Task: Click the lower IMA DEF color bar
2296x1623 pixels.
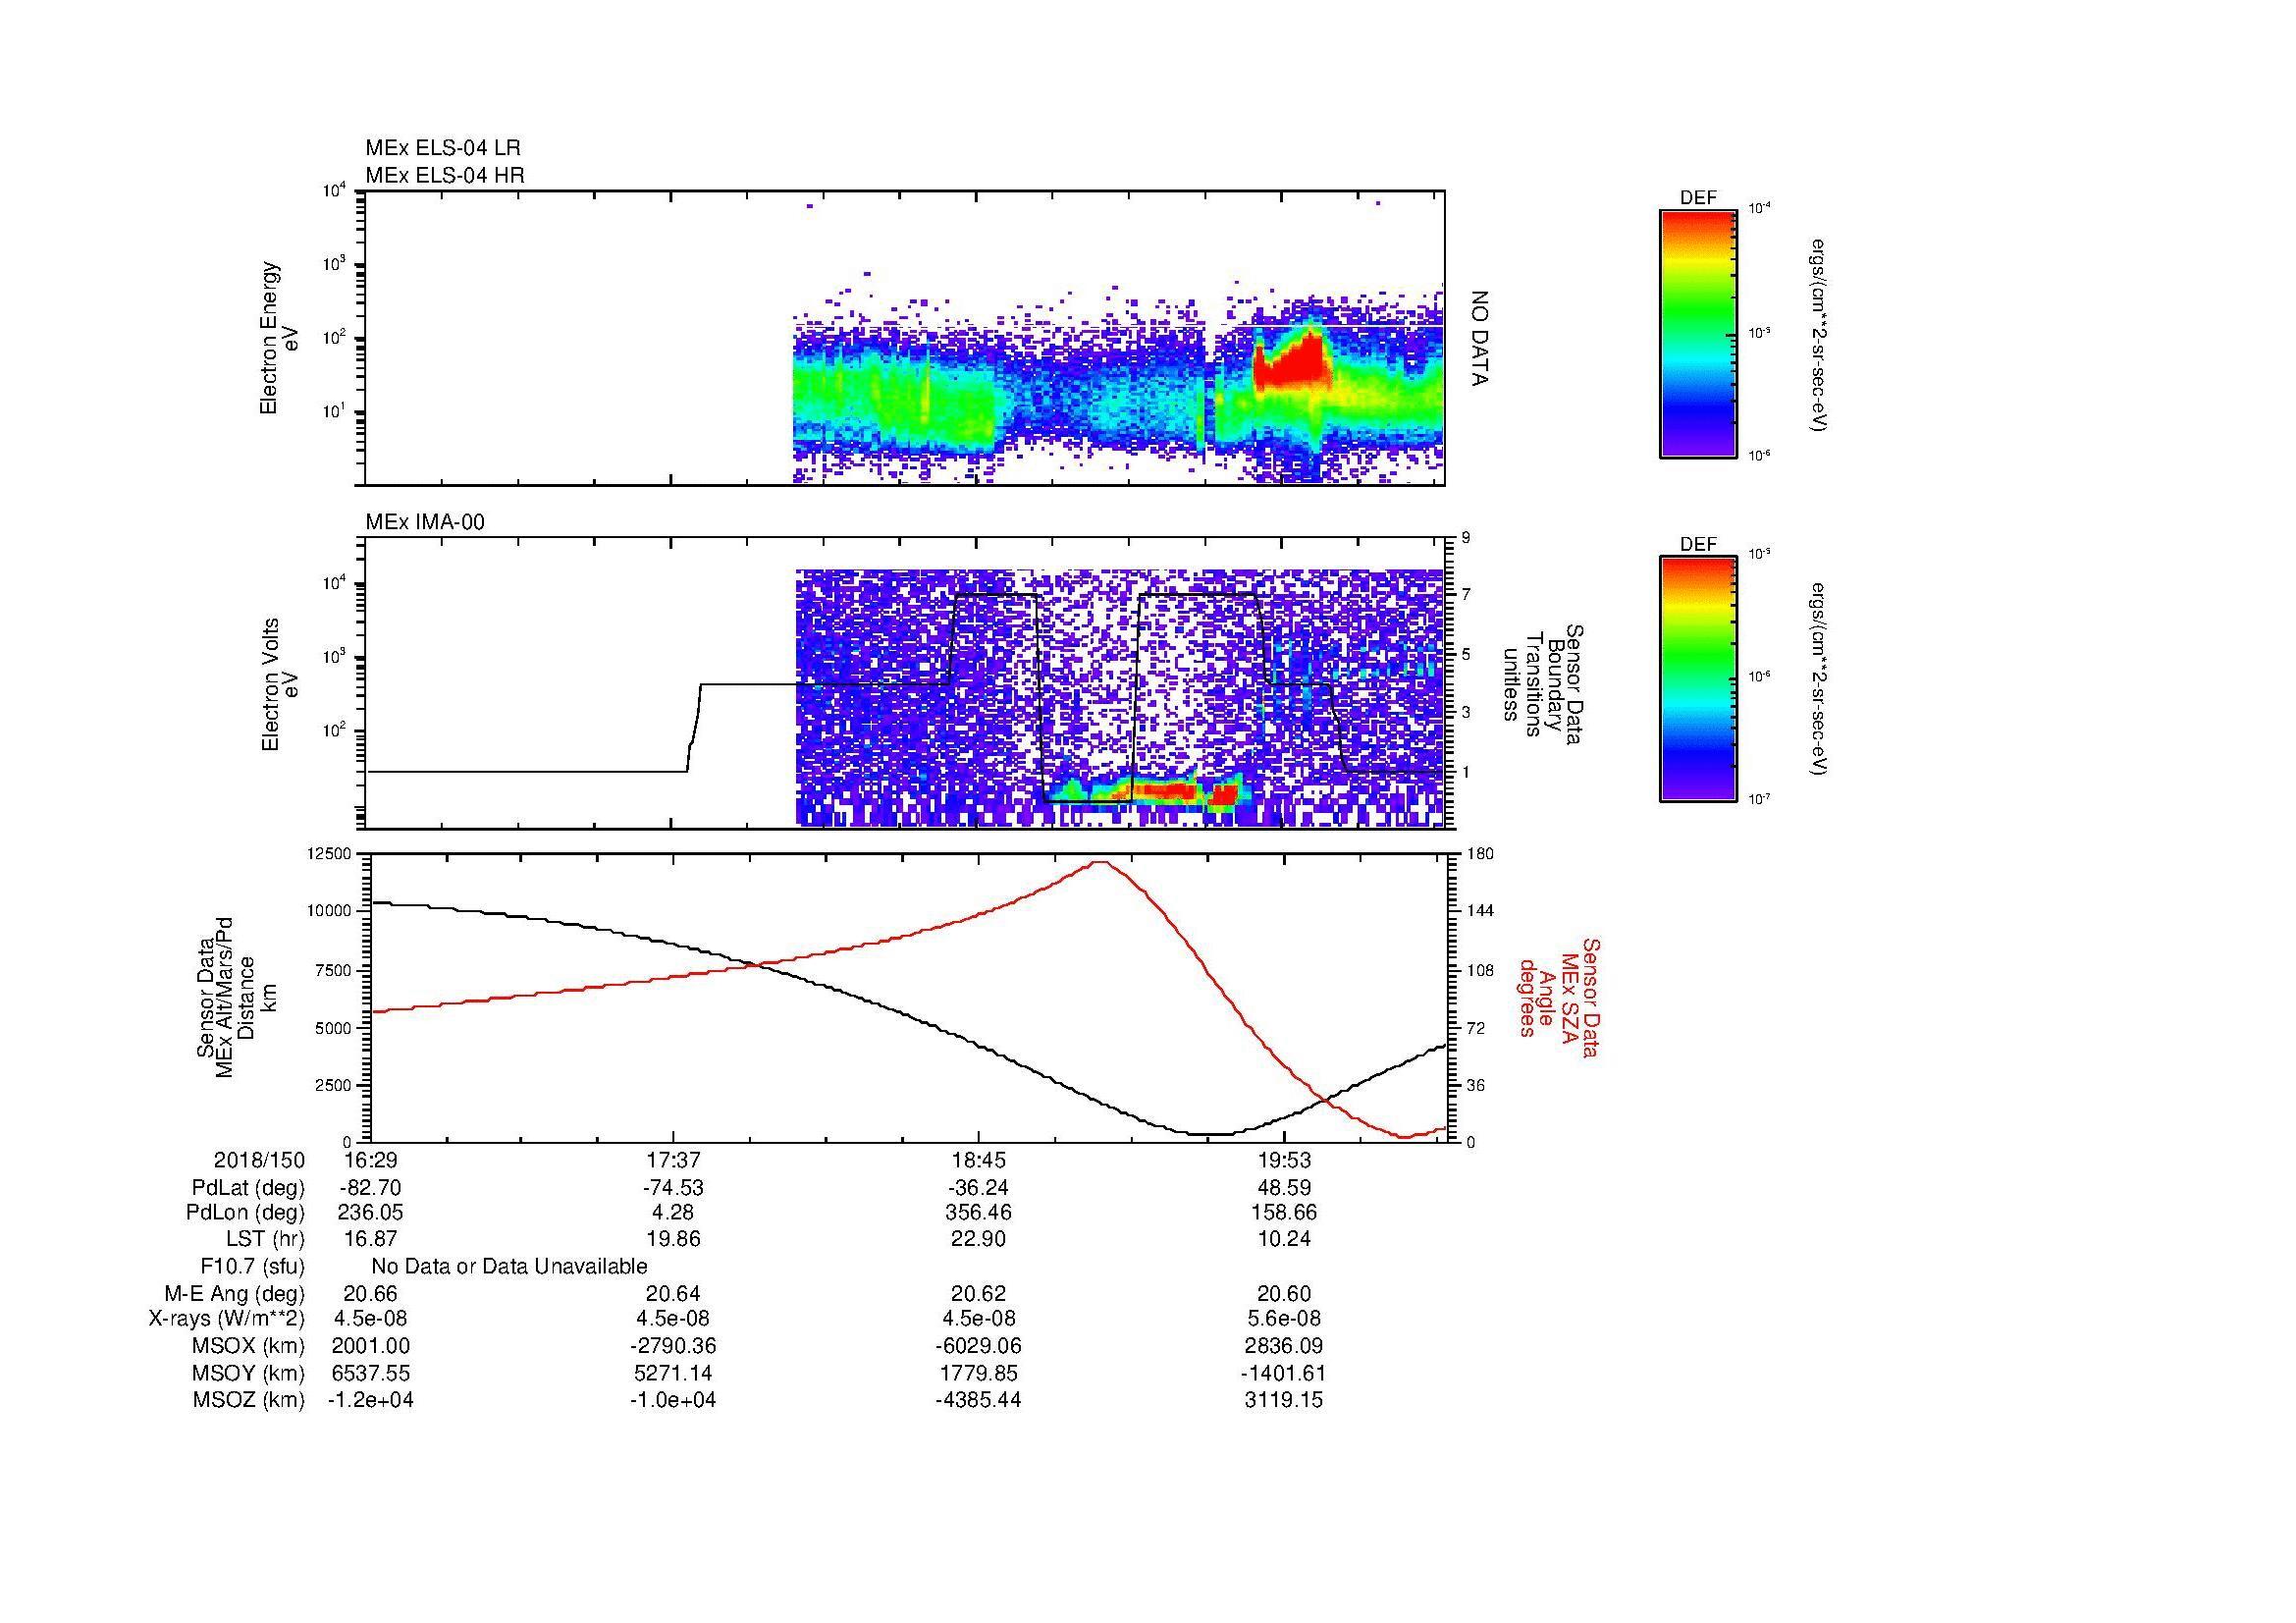Action: pyautogui.click(x=1698, y=679)
